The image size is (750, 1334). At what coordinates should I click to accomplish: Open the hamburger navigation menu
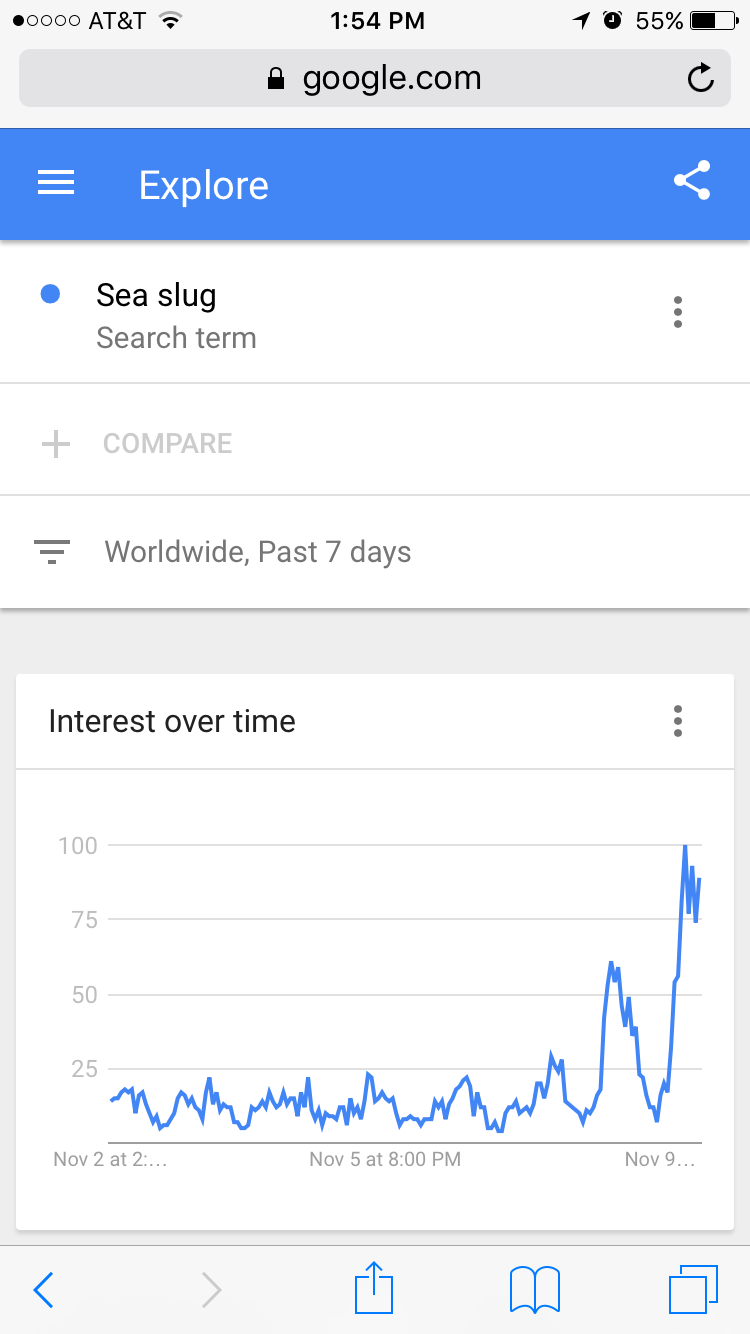coord(56,184)
